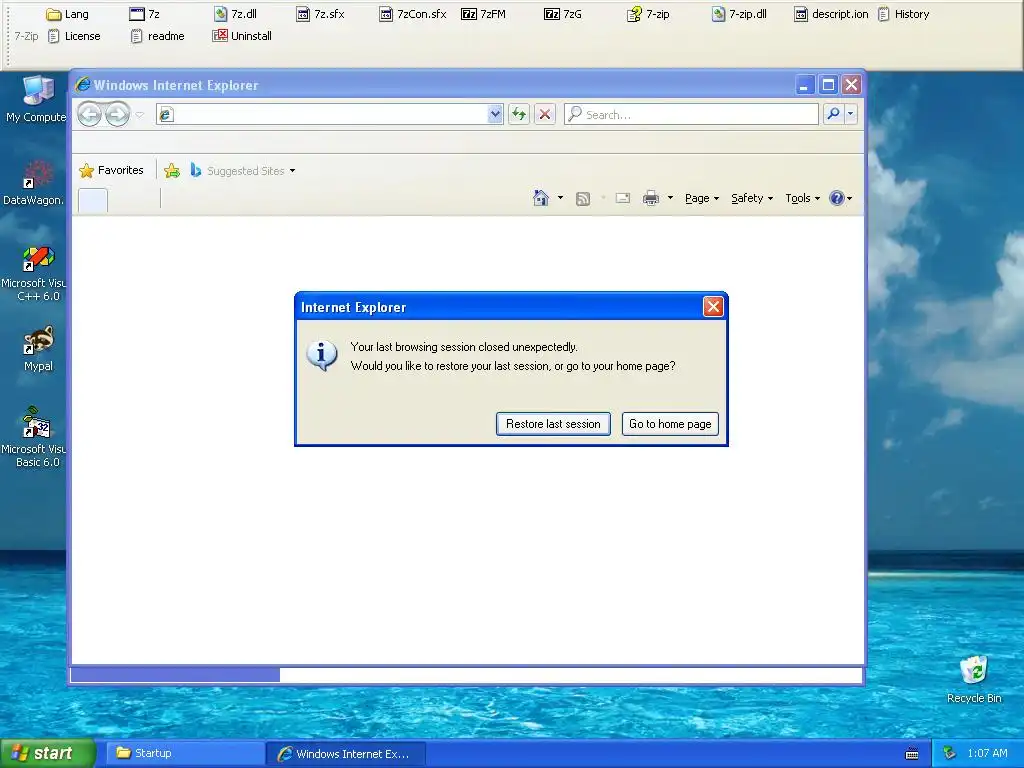Select Microsoft Visual Basic 6.0 shortcut
Viewport: 1024px width, 768px height.
click(34, 438)
